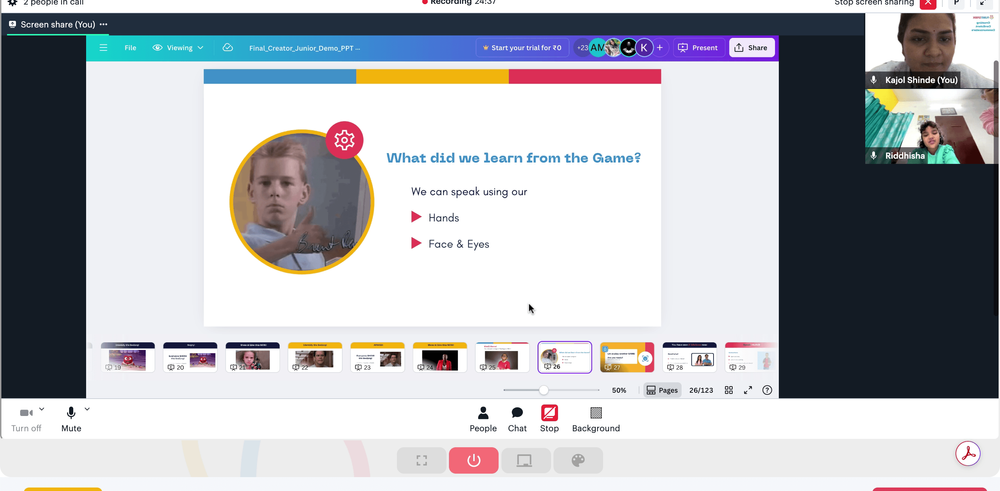Open grid view of all pages
The image size is (1000, 491).
tap(728, 390)
